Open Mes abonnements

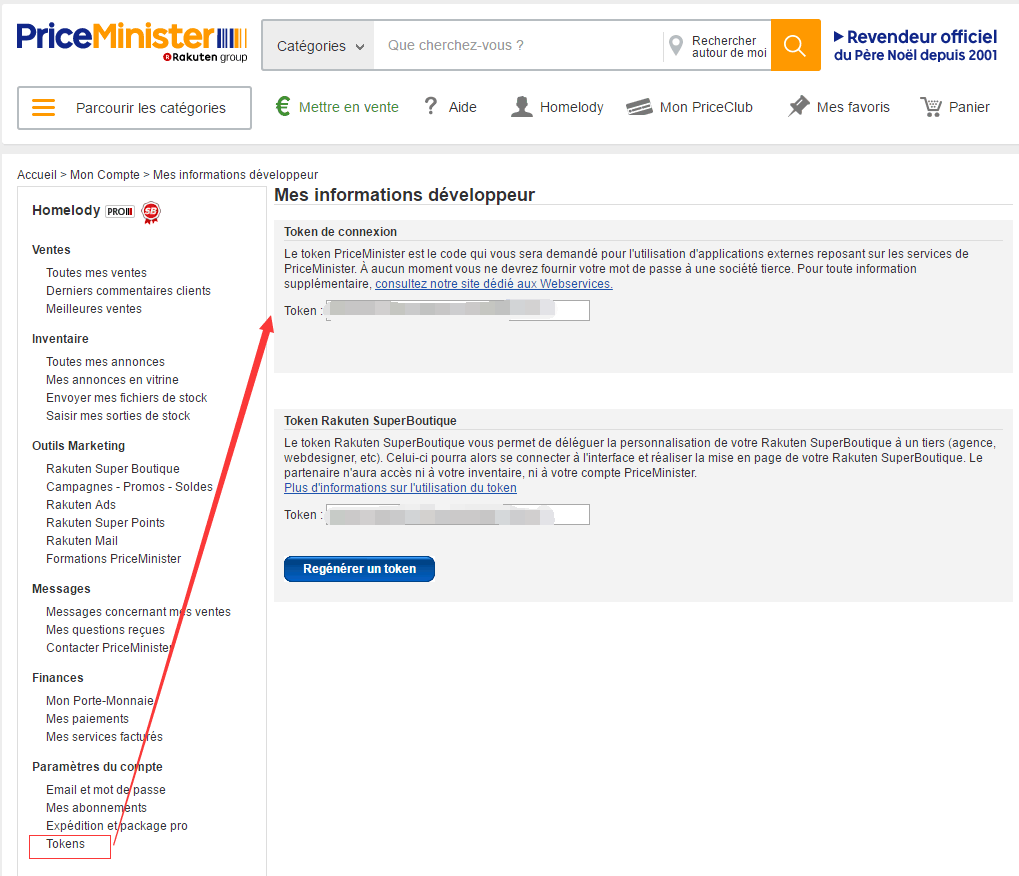[x=97, y=808]
